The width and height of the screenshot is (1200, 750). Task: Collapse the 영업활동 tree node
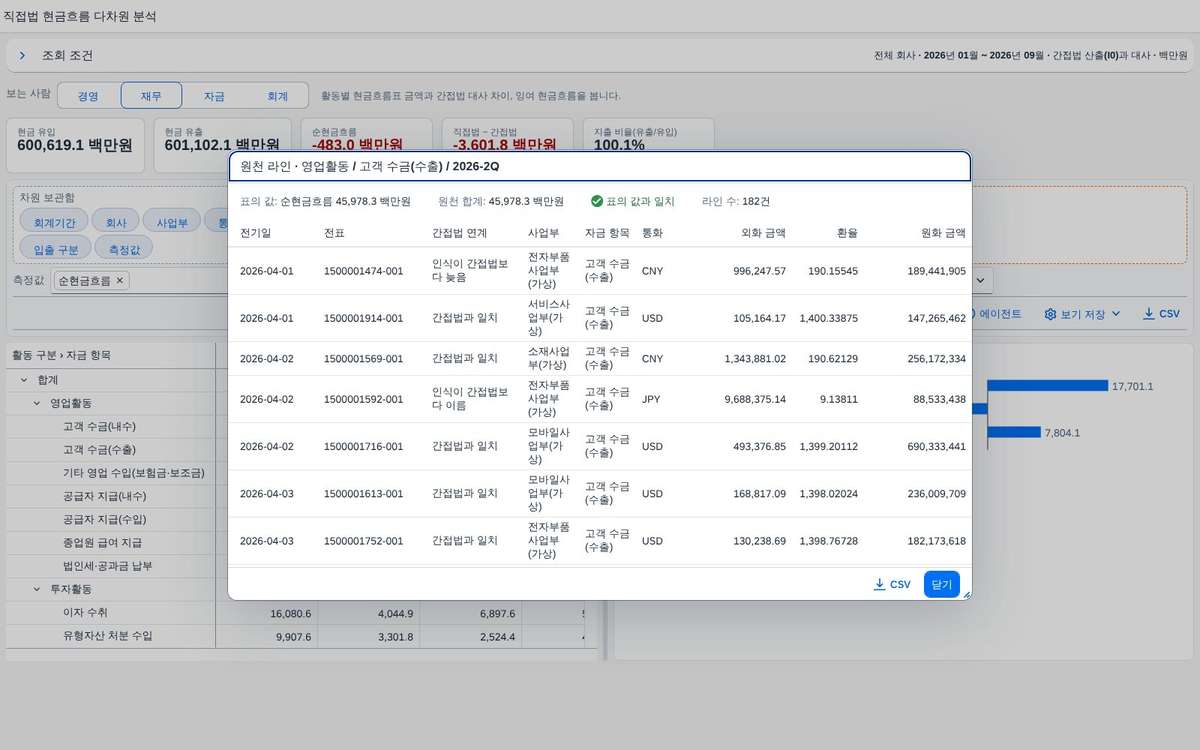point(37,403)
